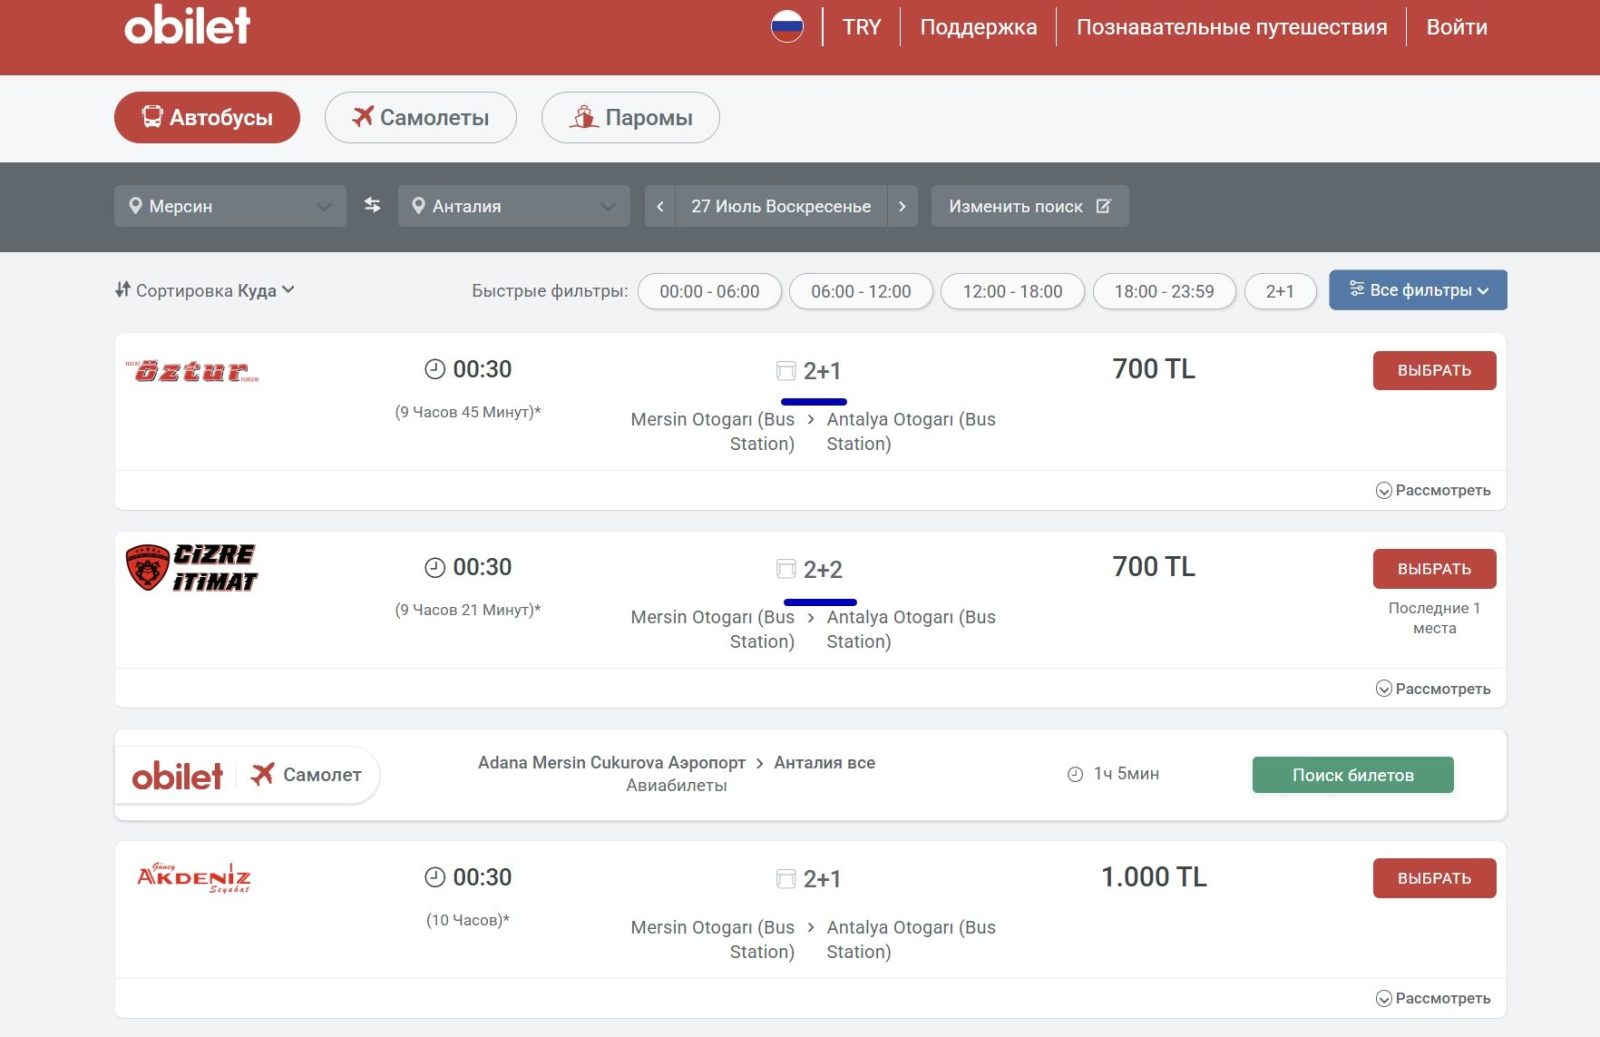The width and height of the screenshot is (1600, 1037).
Task: Expand Рассмотреть for Akdeniz trip
Action: (x=1433, y=998)
